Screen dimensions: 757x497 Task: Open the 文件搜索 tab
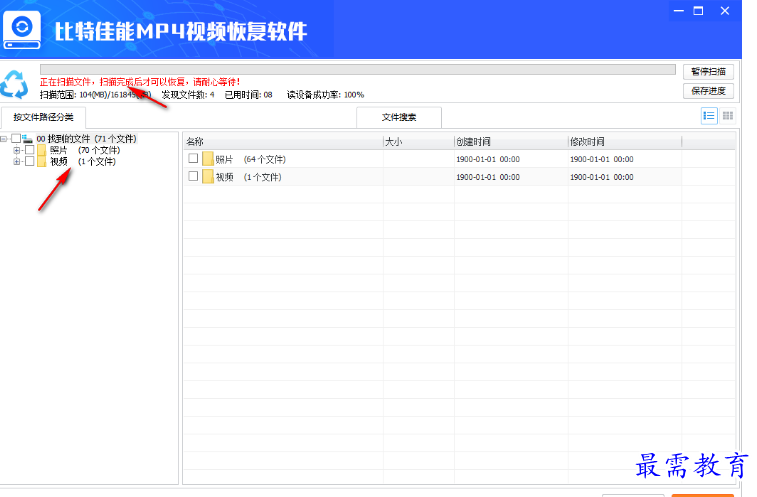[x=399, y=117]
